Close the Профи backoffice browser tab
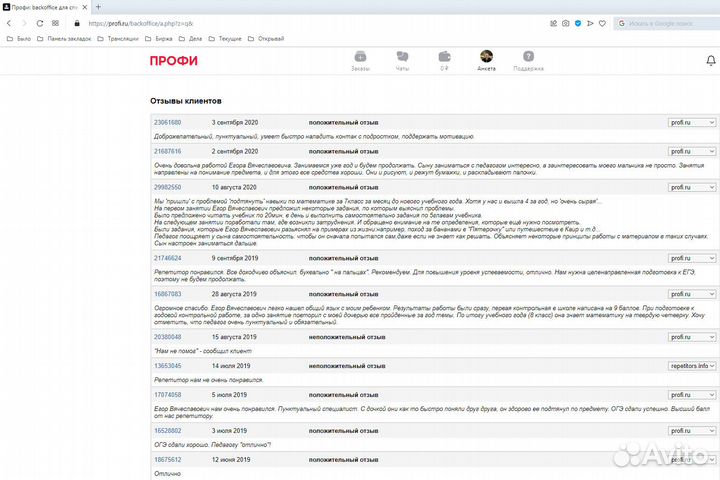Viewport: 720px width, 480px height. click(84, 7)
